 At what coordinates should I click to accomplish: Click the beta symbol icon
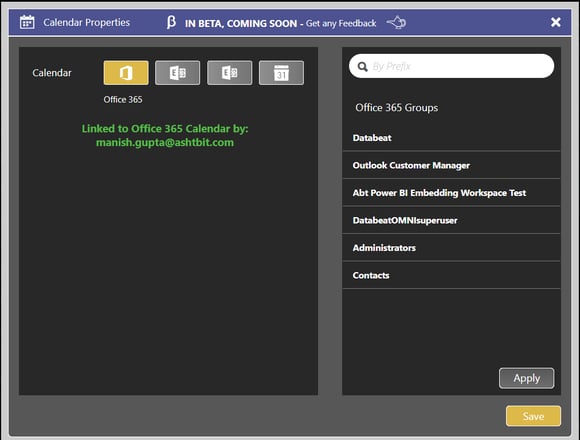click(x=171, y=22)
